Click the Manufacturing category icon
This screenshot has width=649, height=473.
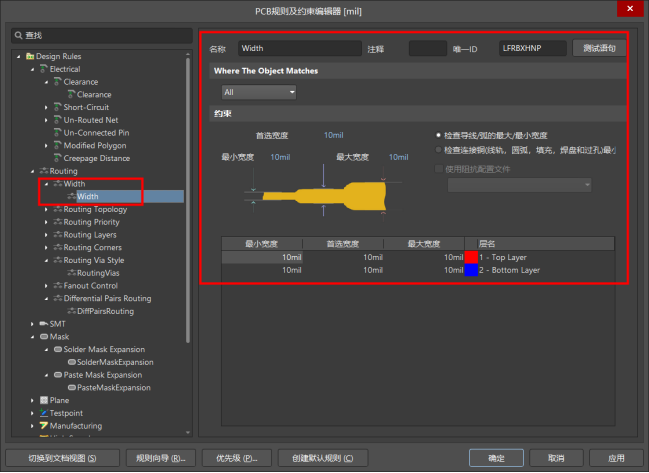point(44,426)
